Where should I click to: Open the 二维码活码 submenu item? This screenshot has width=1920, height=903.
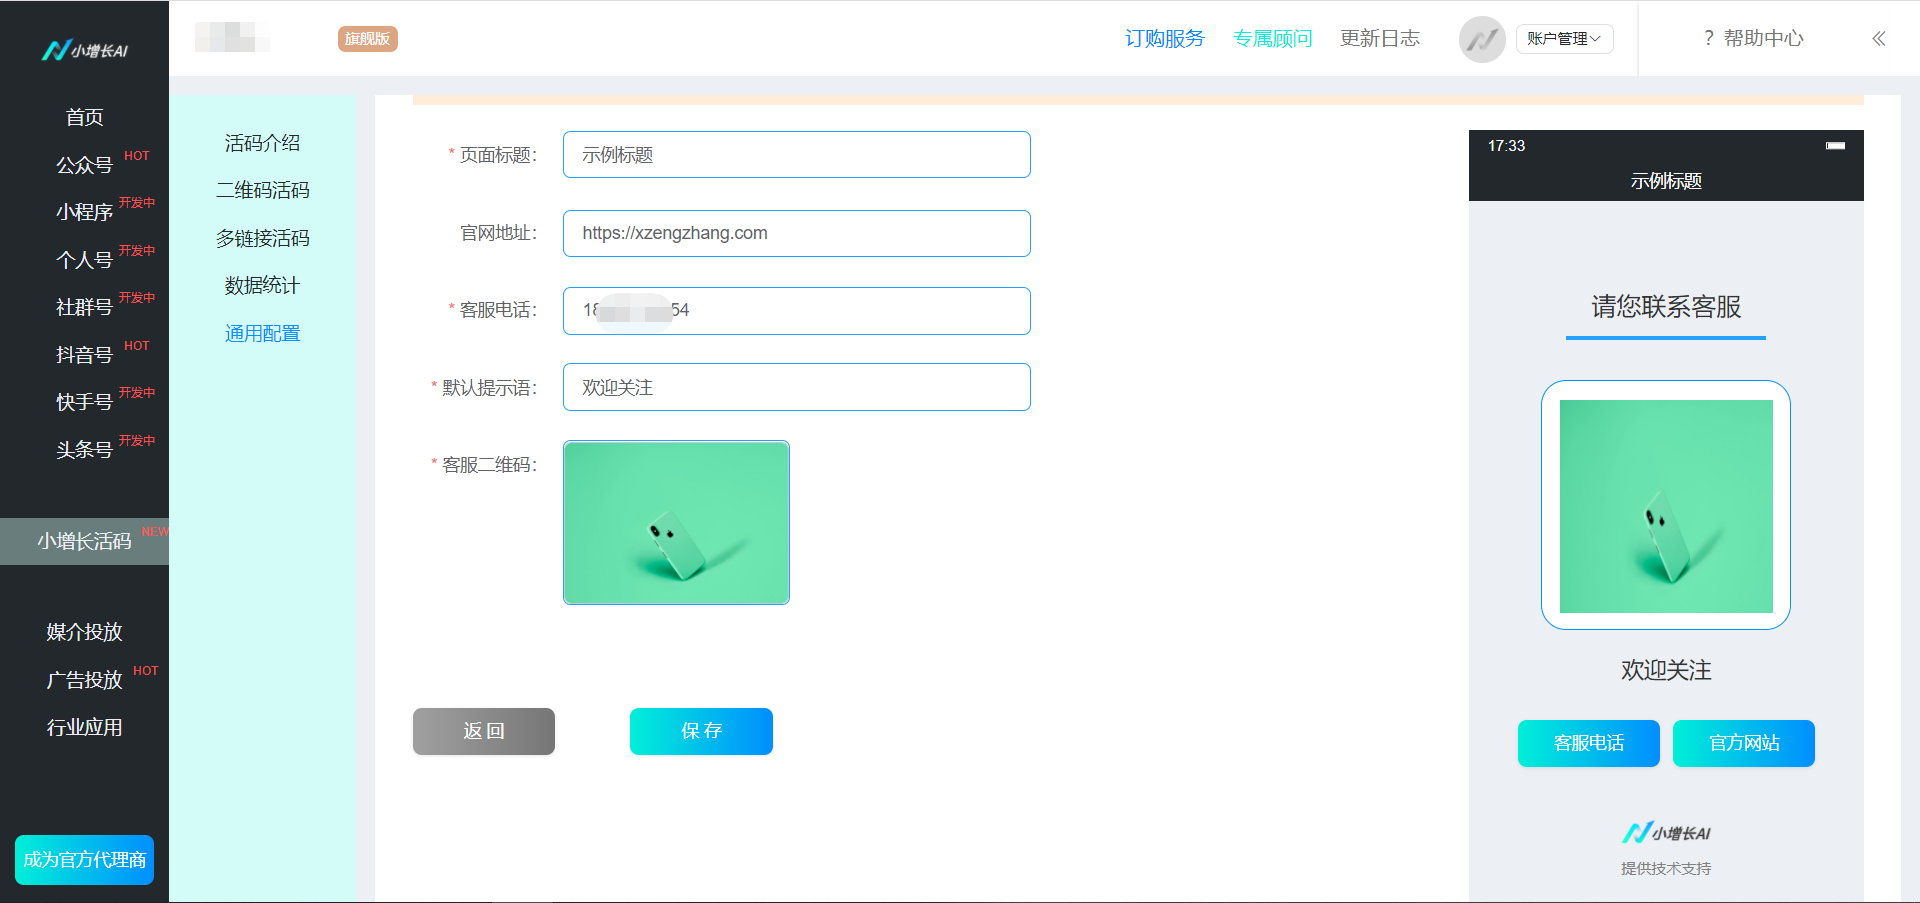(262, 190)
